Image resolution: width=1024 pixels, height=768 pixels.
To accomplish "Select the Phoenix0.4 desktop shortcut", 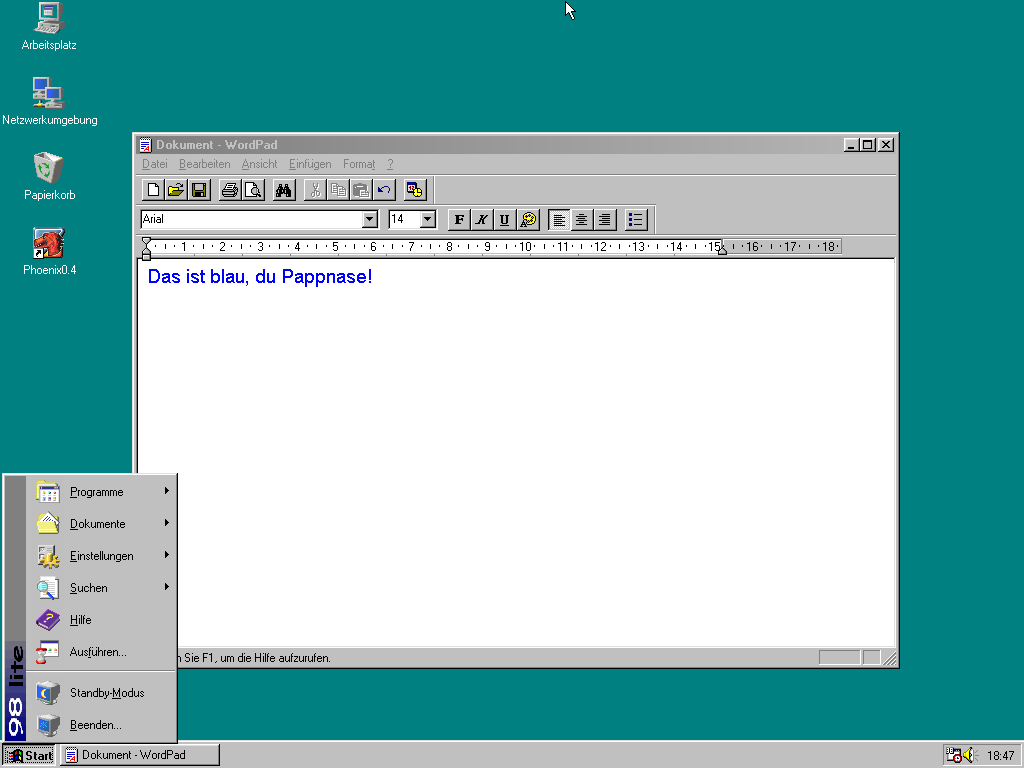I will [x=49, y=251].
